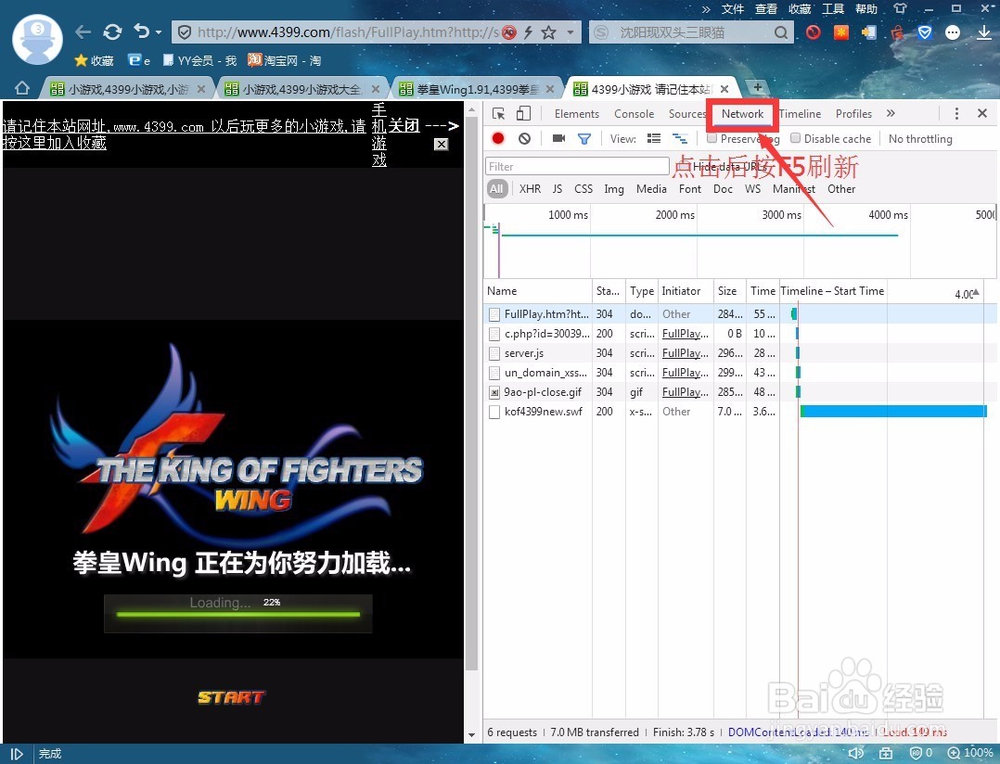Image resolution: width=1000 pixels, height=764 pixels.
Task: Open address bar dropdown arrow
Action: point(570,32)
